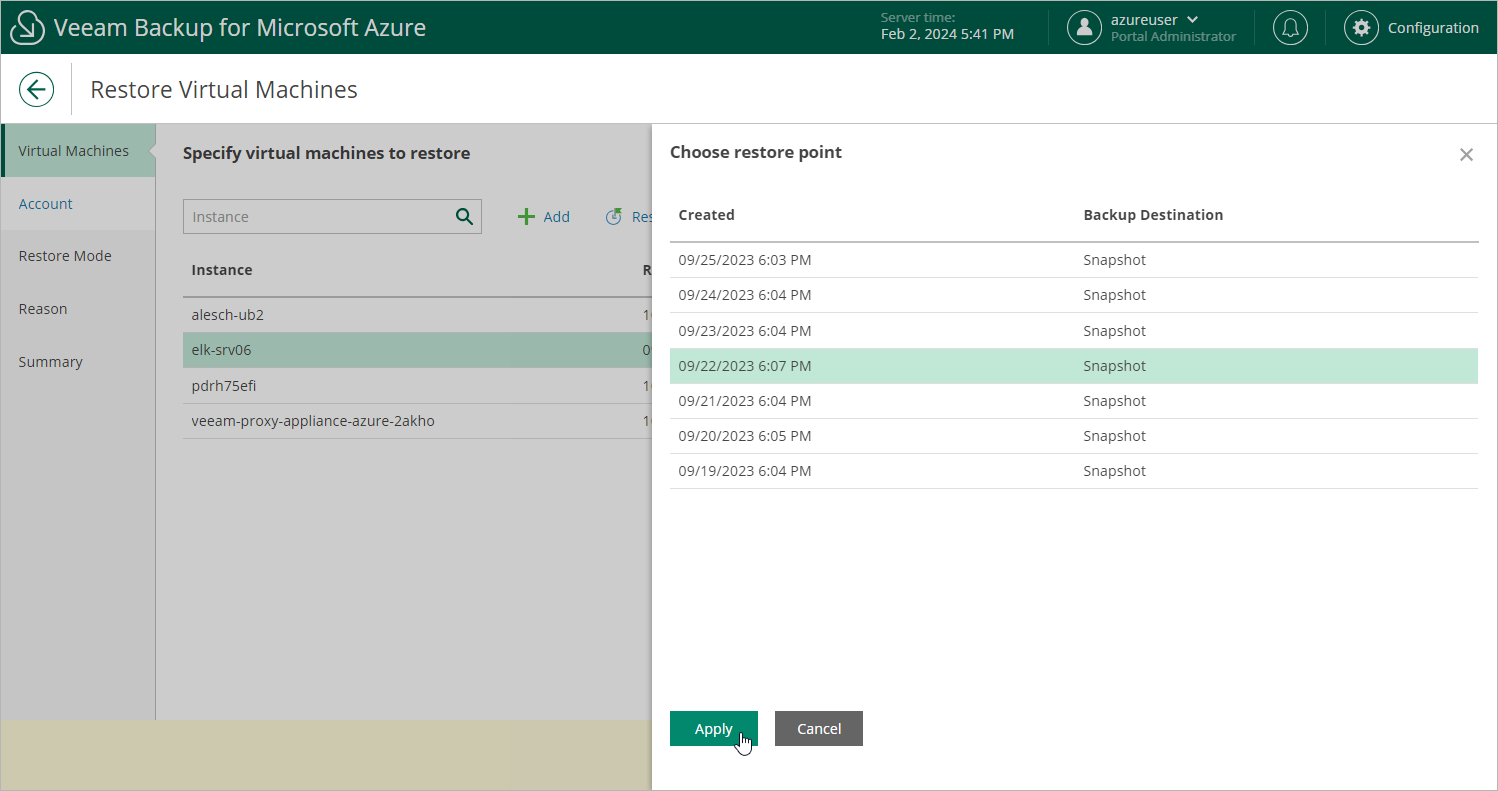Screen dimensions: 1498x791
Task: Select the veeam-proxy-appliance-azure-2akho row
Action: (x=417, y=421)
